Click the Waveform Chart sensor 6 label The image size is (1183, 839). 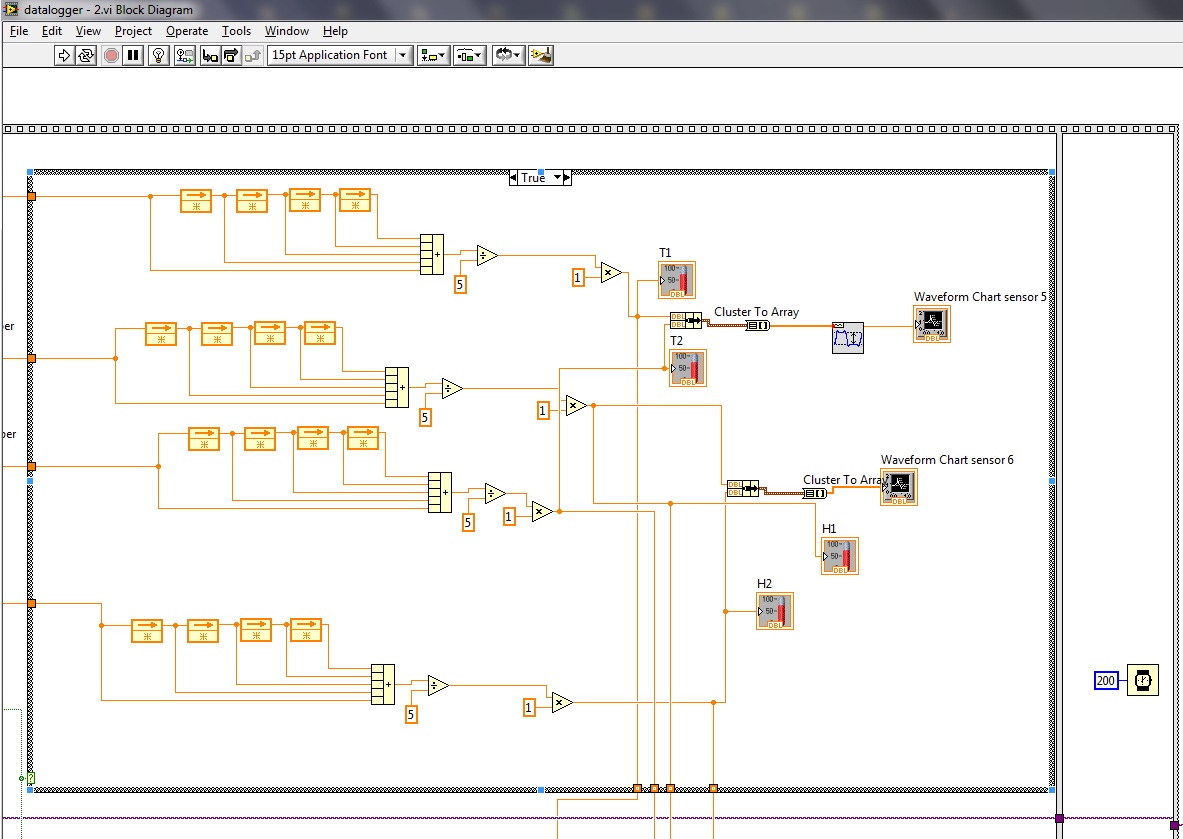click(947, 459)
